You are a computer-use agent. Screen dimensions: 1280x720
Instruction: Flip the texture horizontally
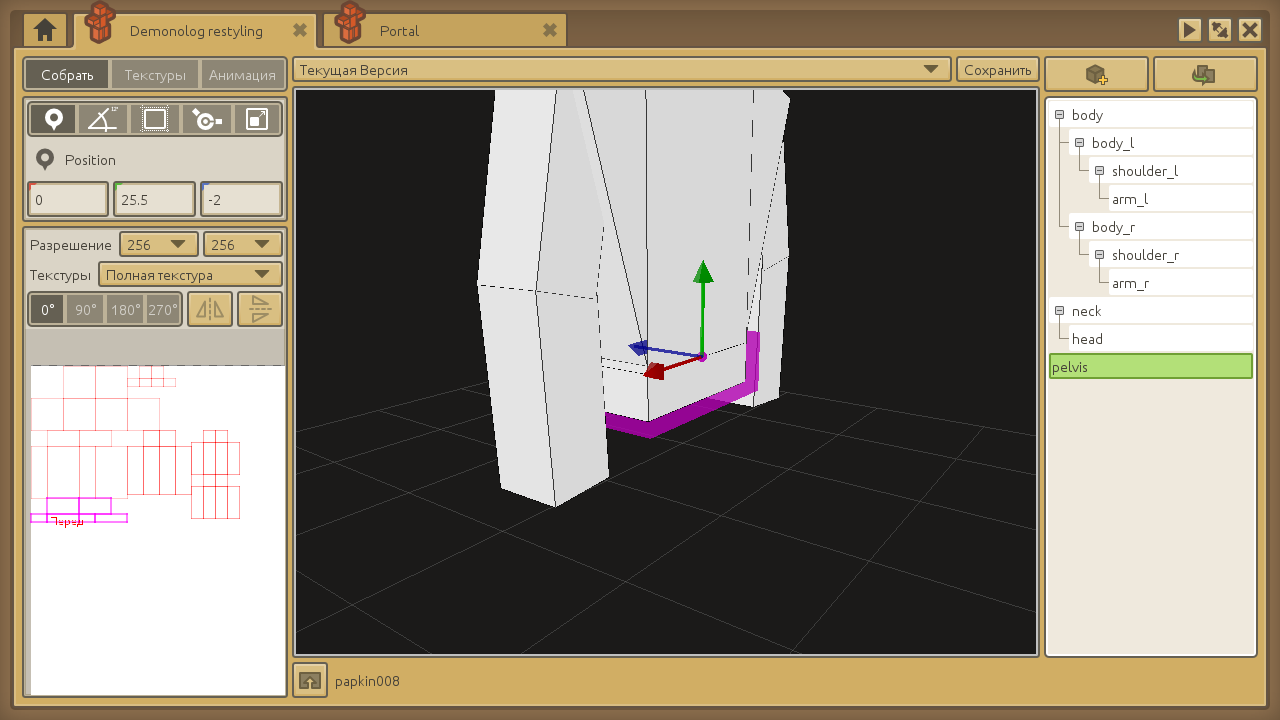click(x=210, y=310)
